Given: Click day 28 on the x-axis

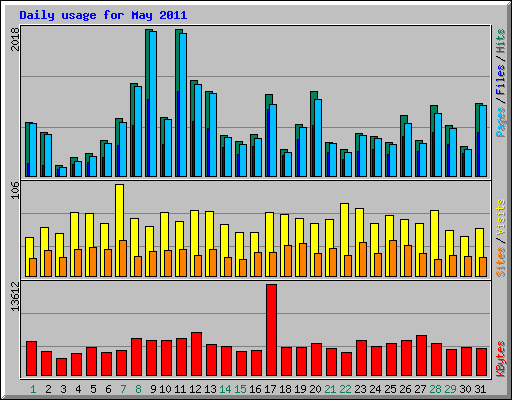Looking at the screenshot, I should (x=435, y=389).
